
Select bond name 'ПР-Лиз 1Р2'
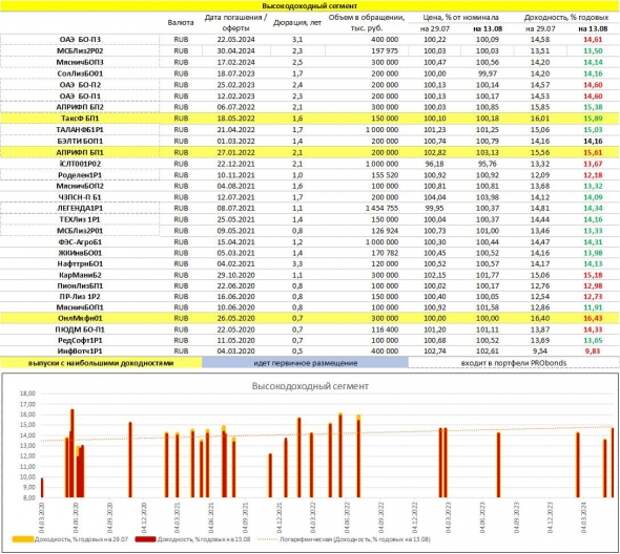pyautogui.click(x=80, y=297)
